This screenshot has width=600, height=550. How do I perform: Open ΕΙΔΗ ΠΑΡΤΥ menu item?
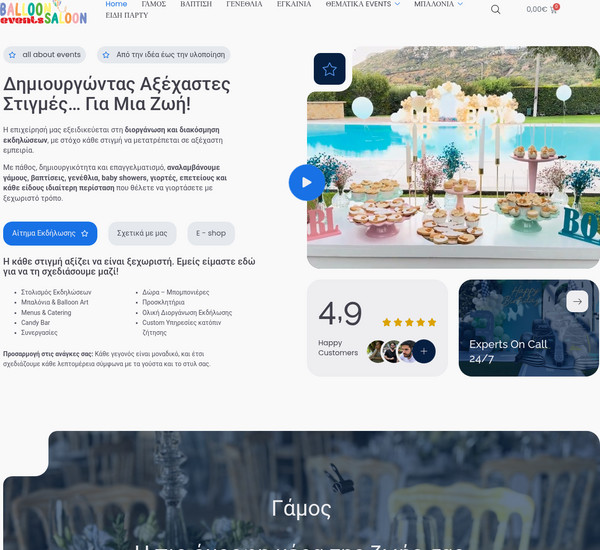pyautogui.click(x=127, y=15)
